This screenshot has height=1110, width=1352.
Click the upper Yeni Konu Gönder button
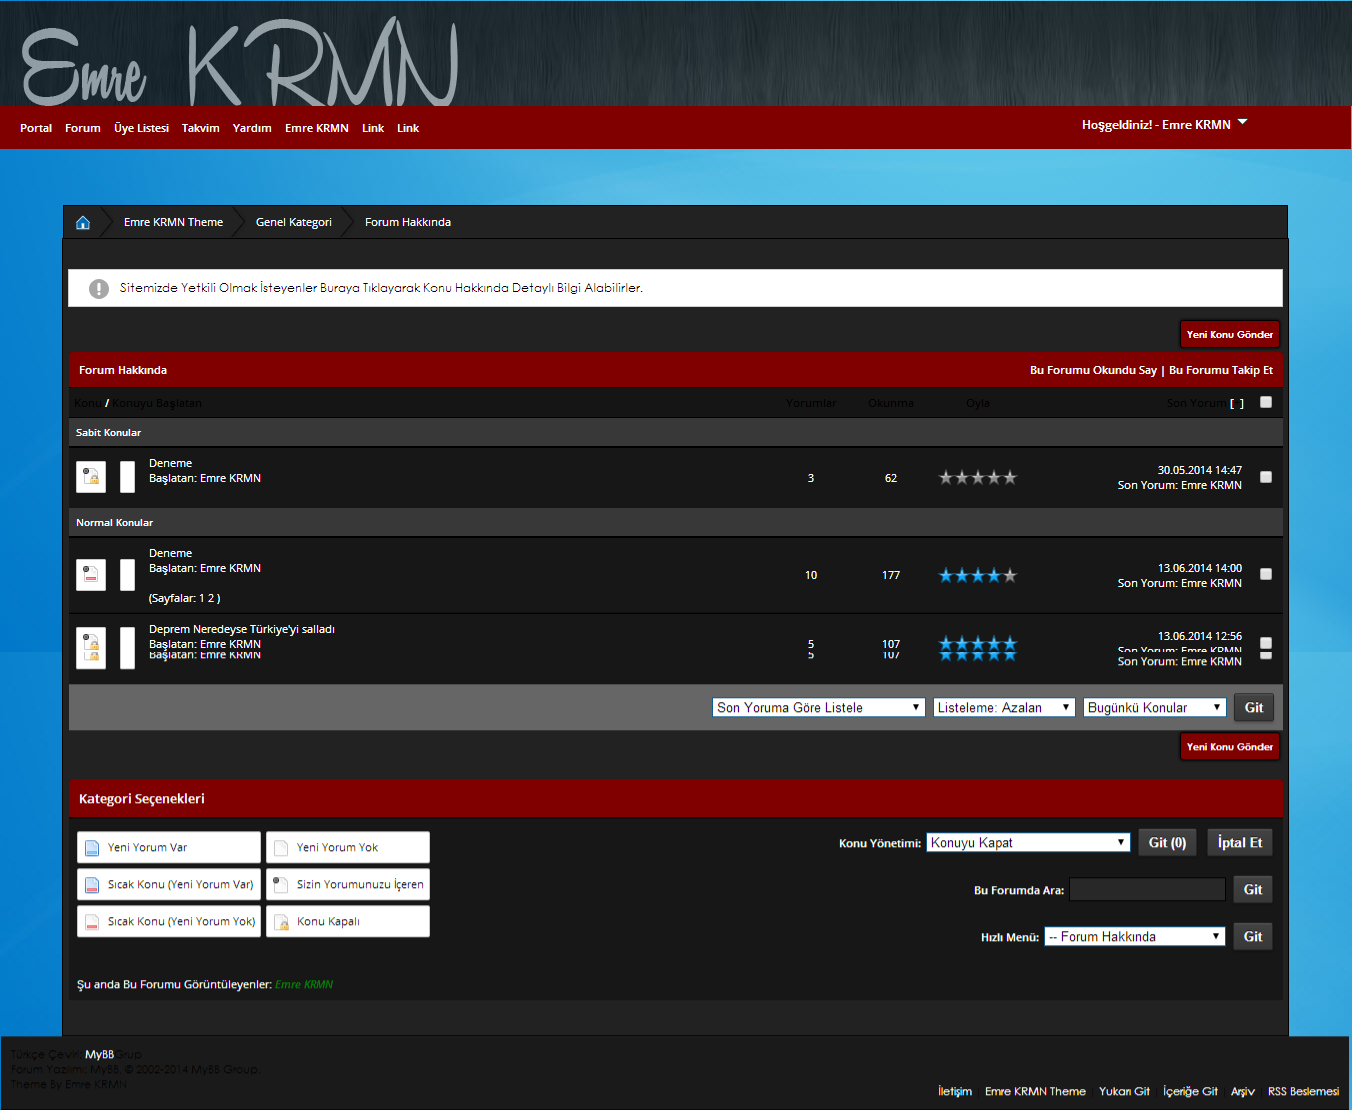coord(1230,334)
